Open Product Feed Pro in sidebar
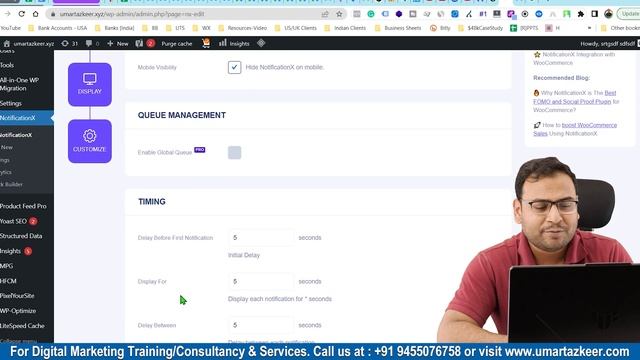Image resolution: width=640 pixels, height=360 pixels. click(x=23, y=207)
